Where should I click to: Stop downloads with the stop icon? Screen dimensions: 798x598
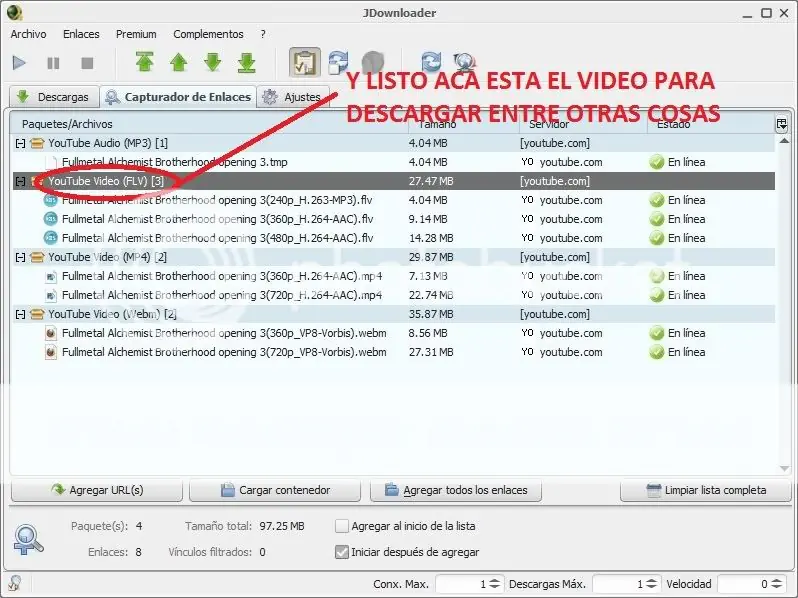(87, 63)
